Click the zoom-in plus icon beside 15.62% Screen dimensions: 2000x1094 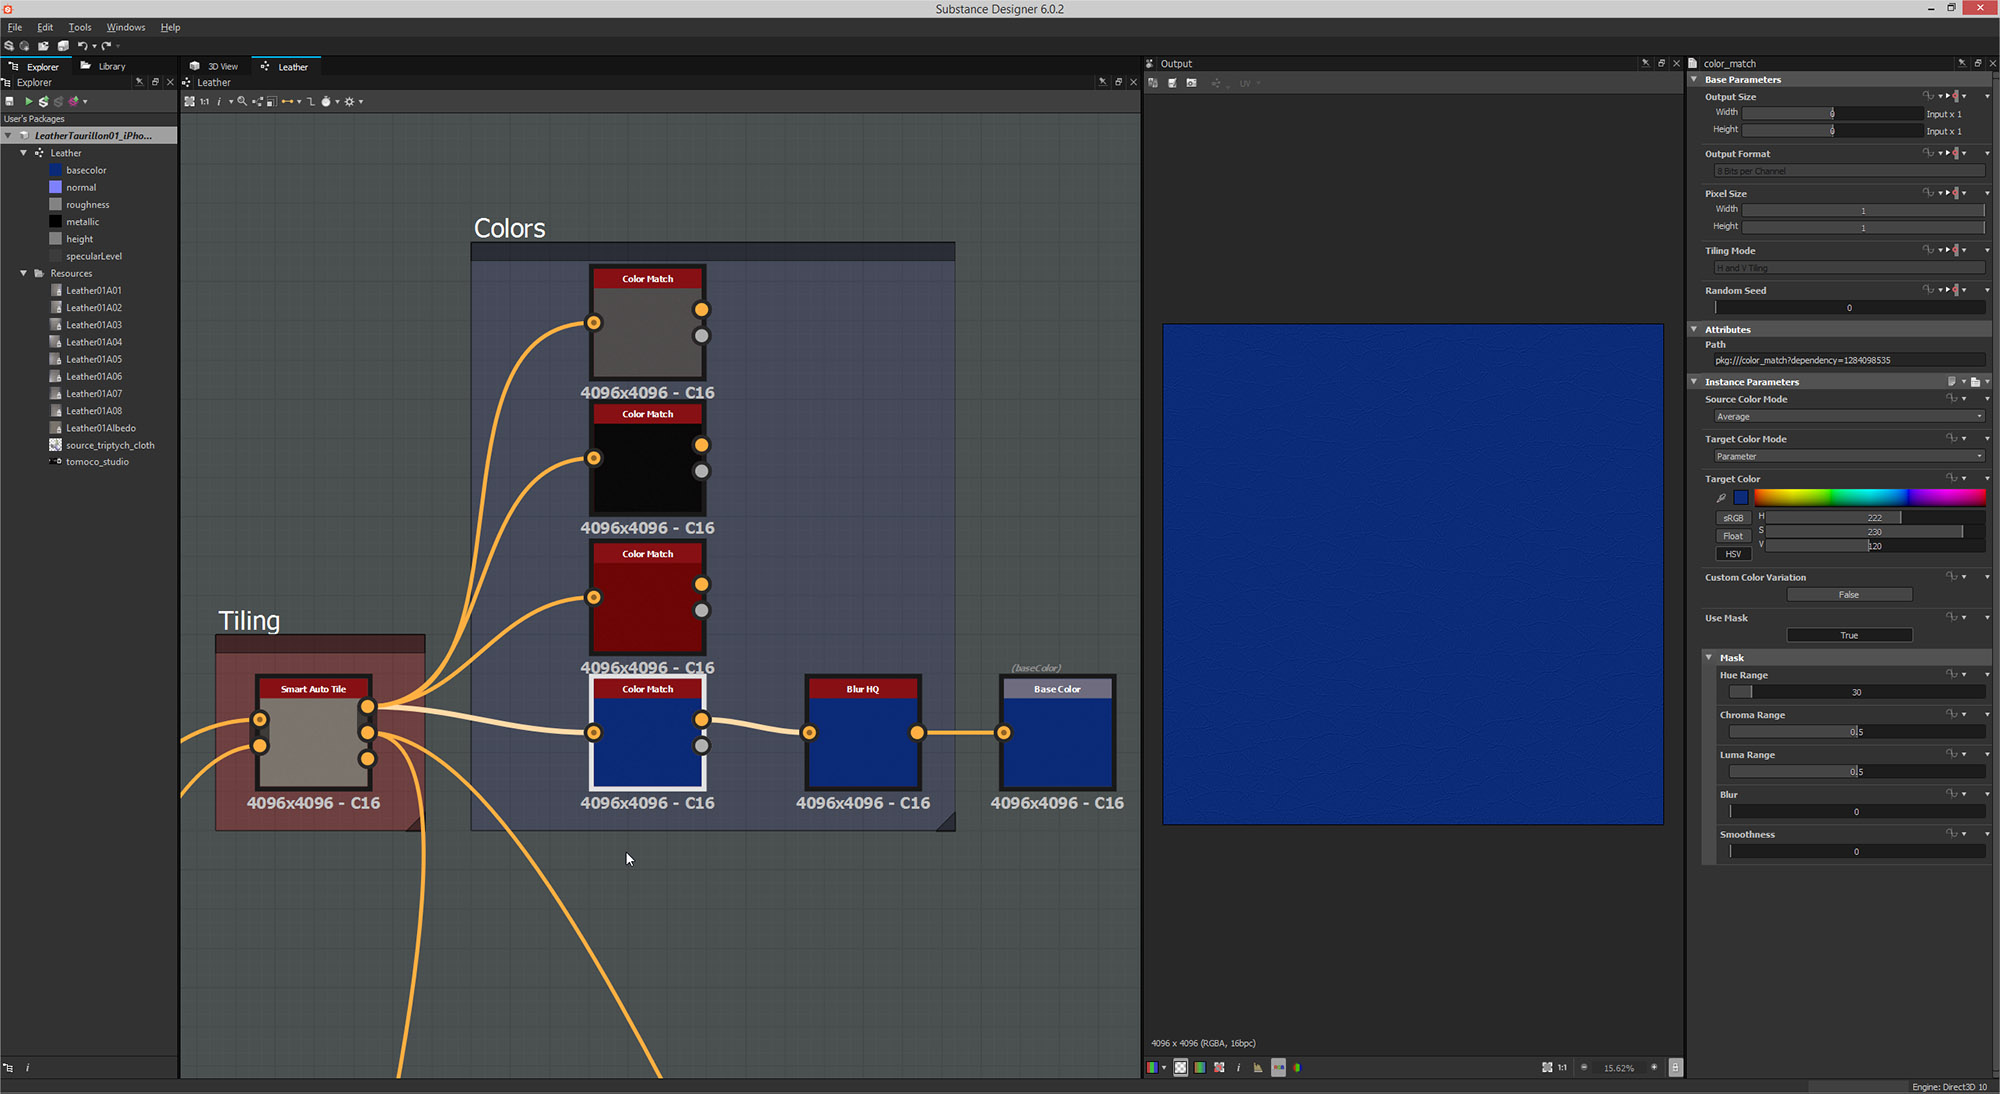point(1654,1068)
